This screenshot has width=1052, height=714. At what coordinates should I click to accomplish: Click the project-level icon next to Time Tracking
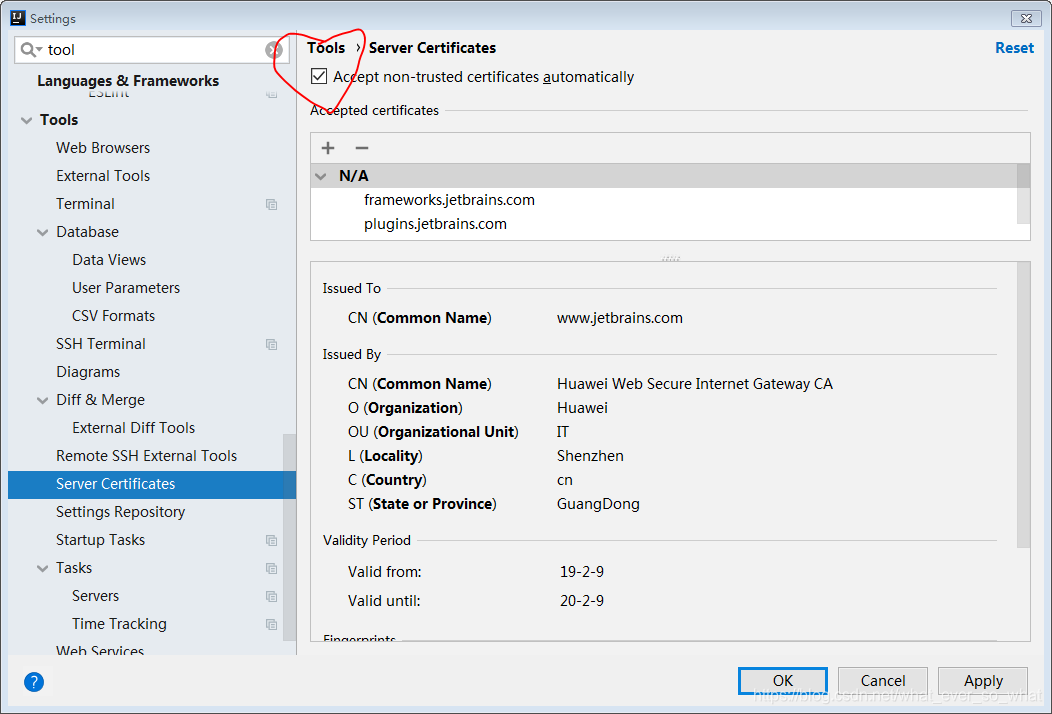[x=272, y=624]
